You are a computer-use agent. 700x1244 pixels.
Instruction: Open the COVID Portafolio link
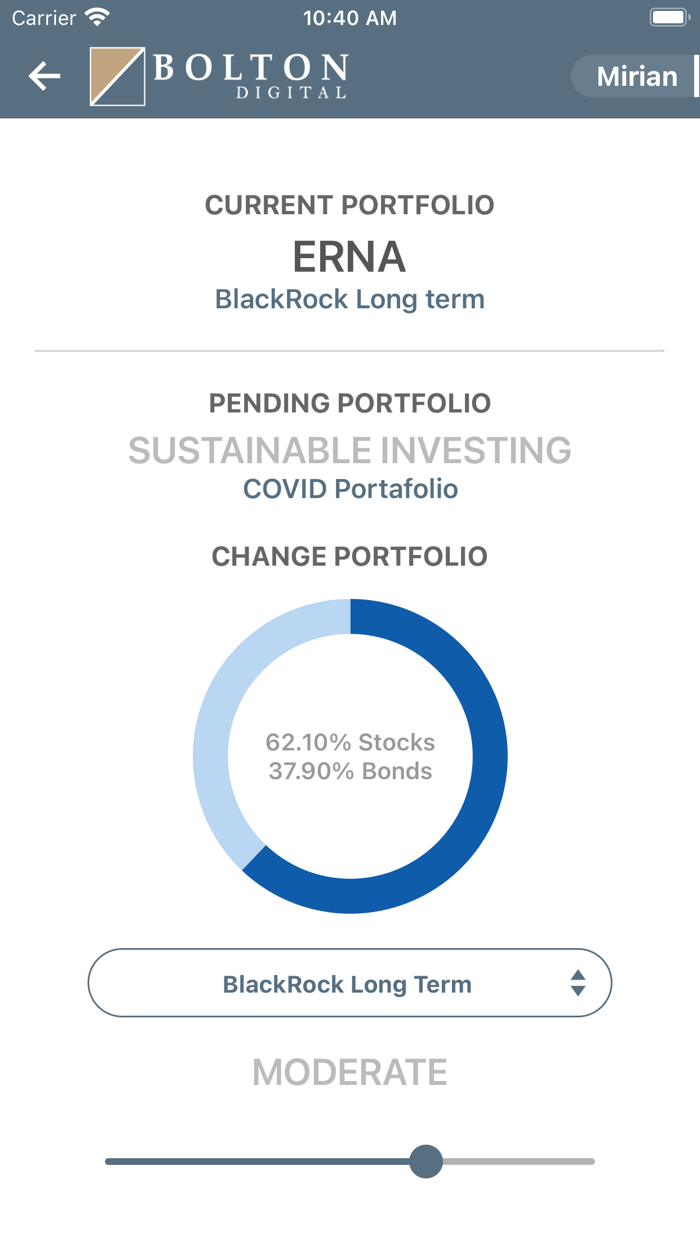(x=350, y=489)
